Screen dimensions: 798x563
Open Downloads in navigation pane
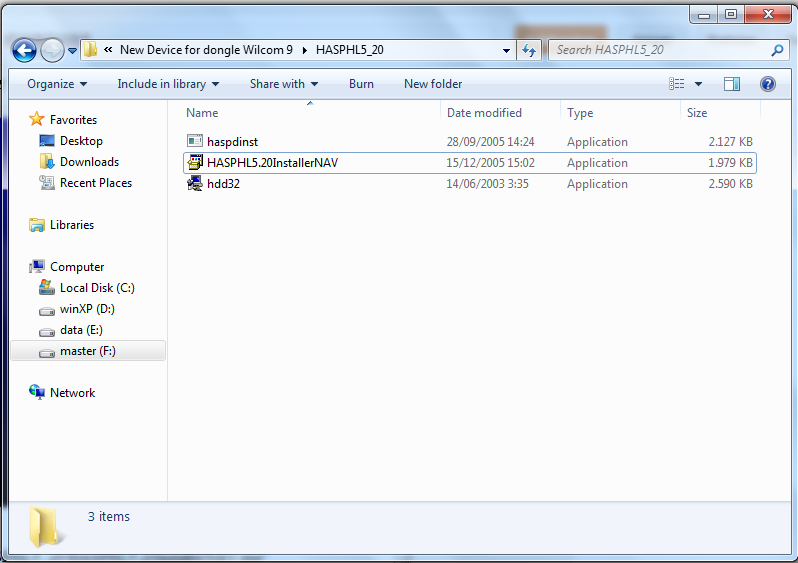(89, 162)
